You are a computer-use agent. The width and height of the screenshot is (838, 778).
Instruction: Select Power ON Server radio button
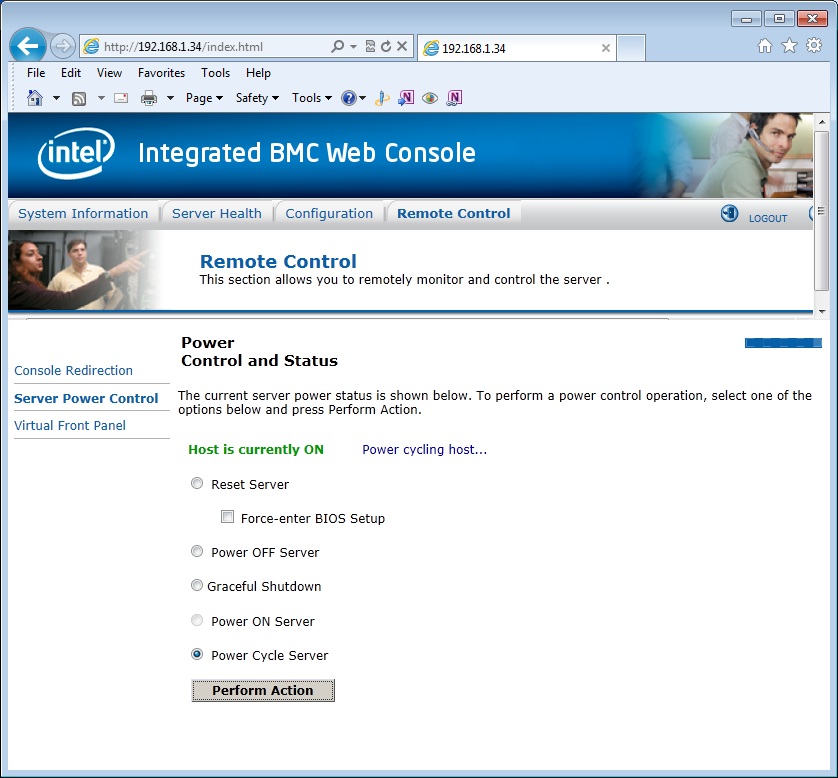coord(197,620)
